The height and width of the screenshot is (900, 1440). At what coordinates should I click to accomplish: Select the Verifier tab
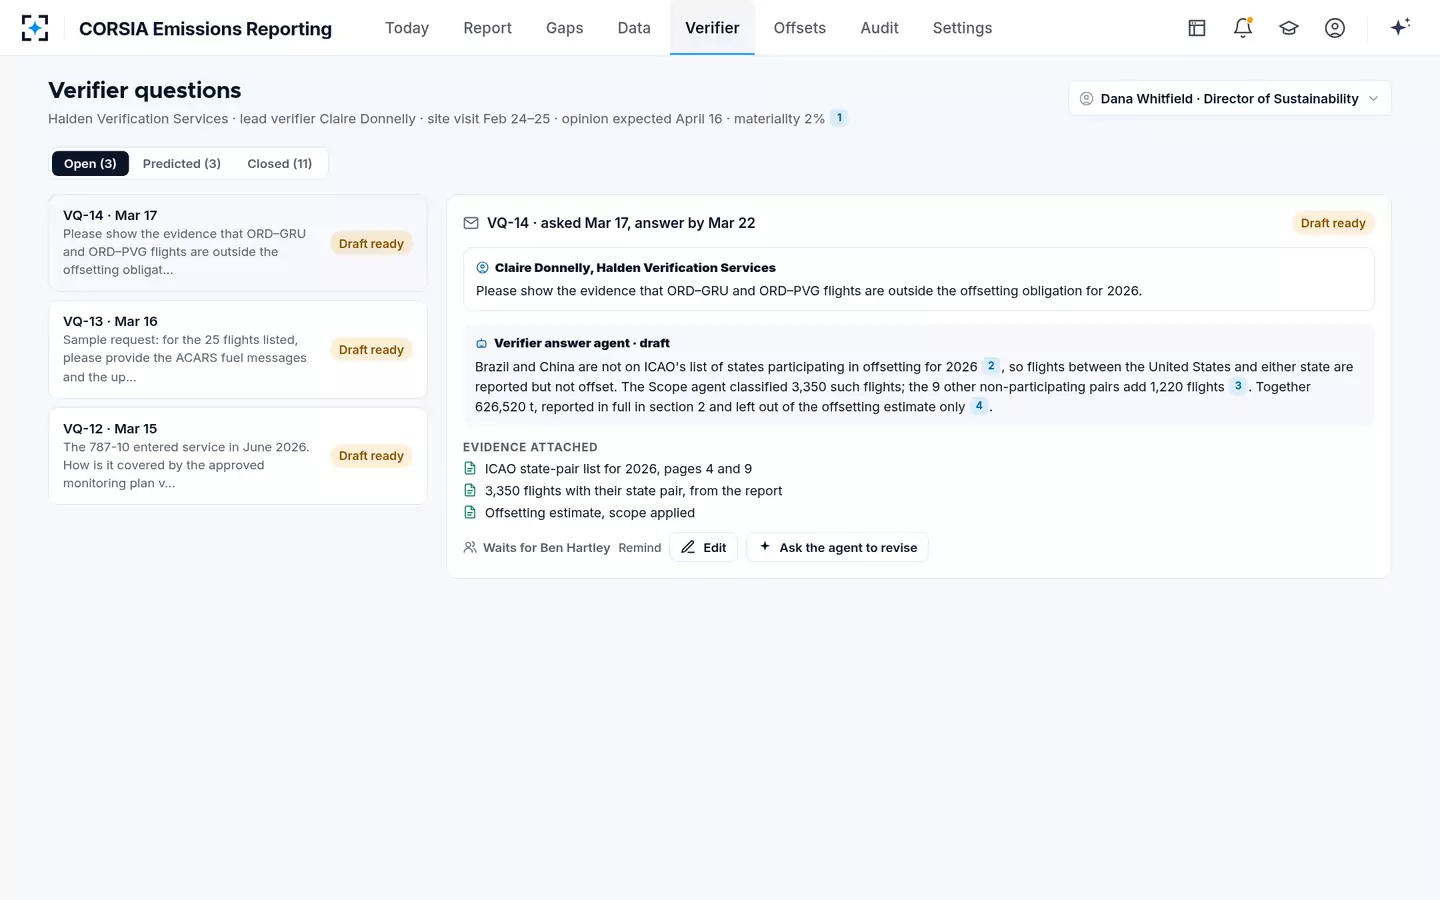pyautogui.click(x=712, y=28)
